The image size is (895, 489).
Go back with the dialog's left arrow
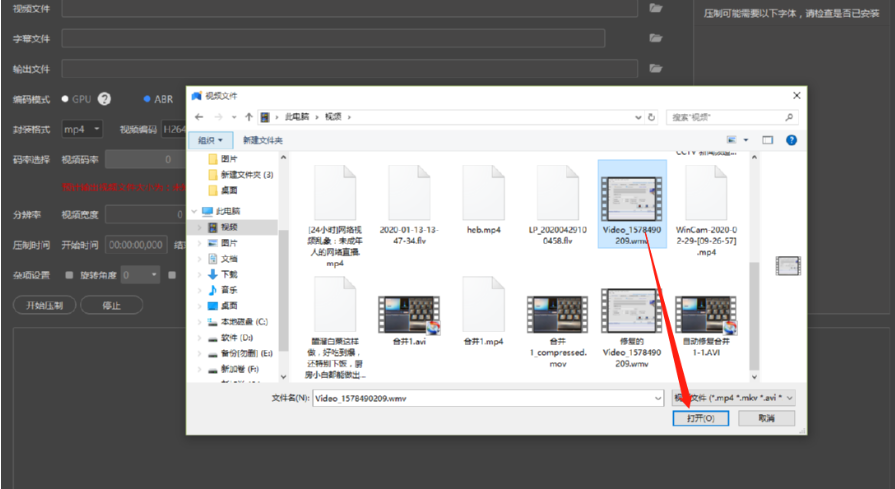coord(199,117)
